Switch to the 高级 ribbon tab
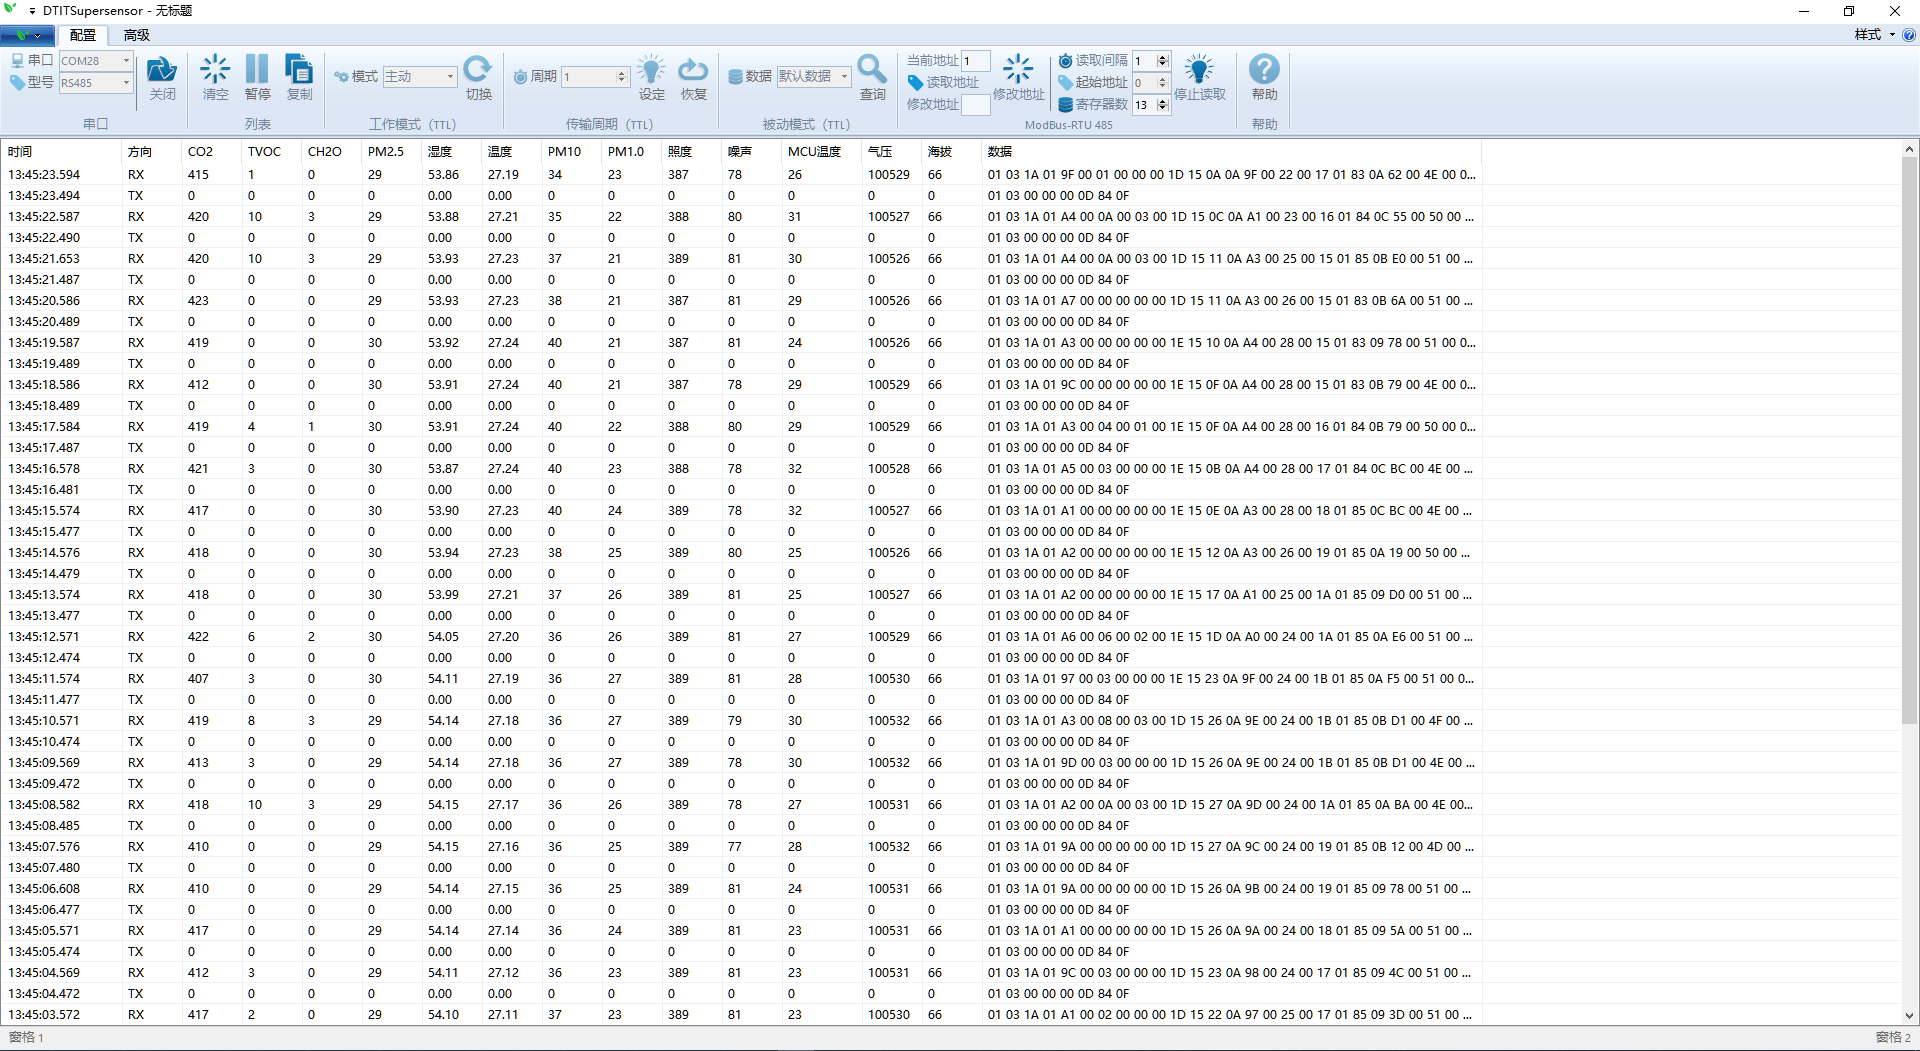The height and width of the screenshot is (1051, 1920). tap(136, 35)
